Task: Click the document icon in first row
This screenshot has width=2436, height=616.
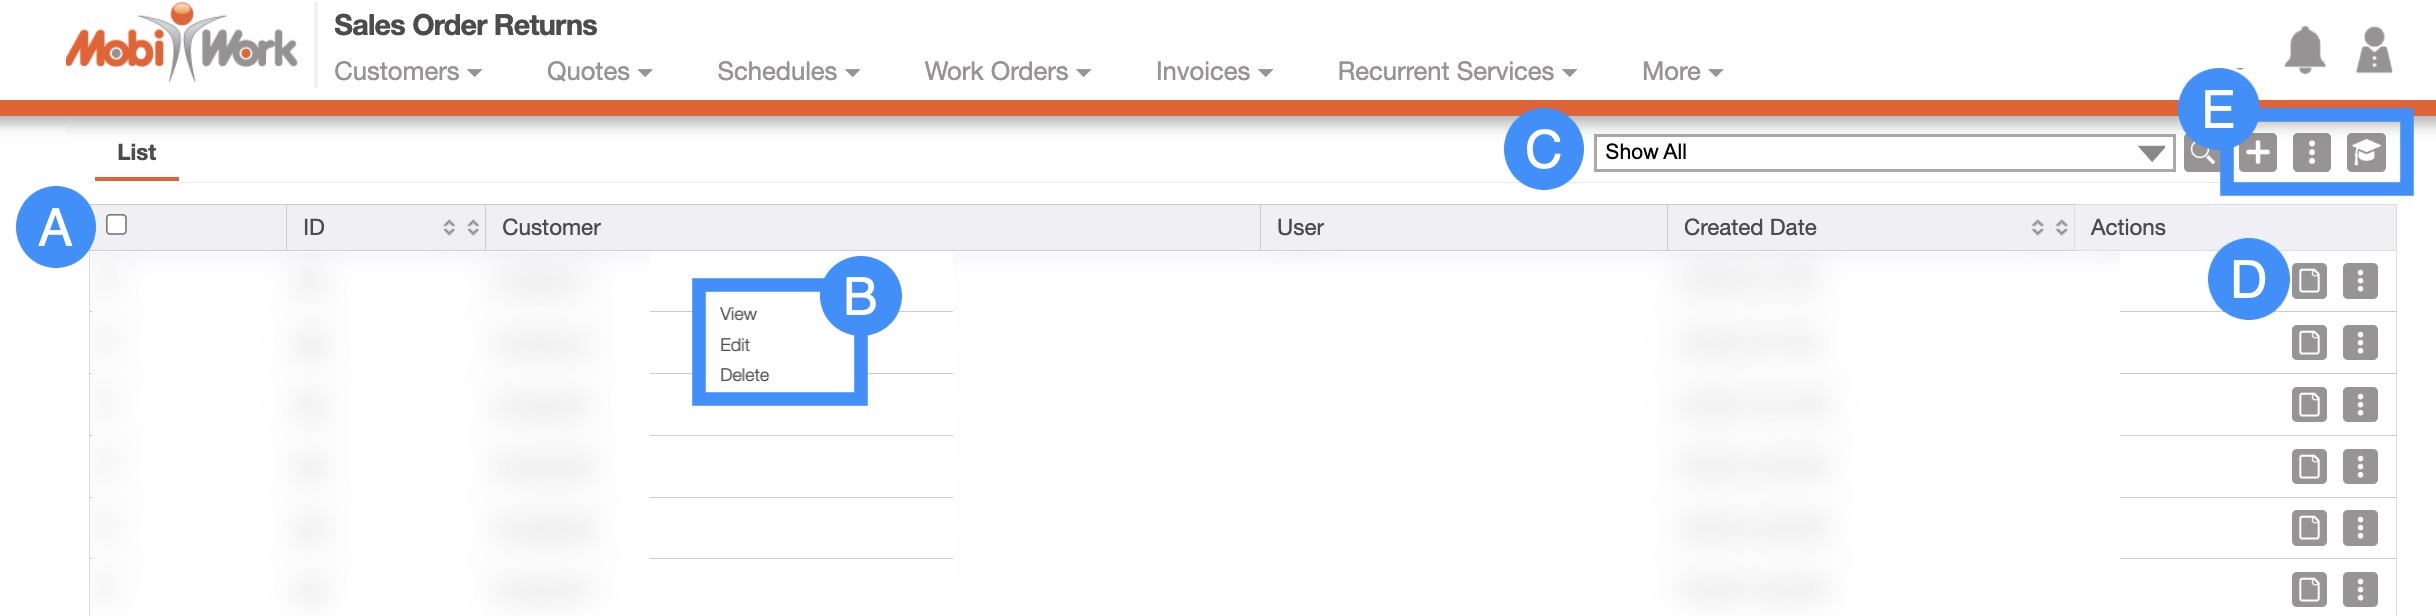Action: click(2309, 281)
